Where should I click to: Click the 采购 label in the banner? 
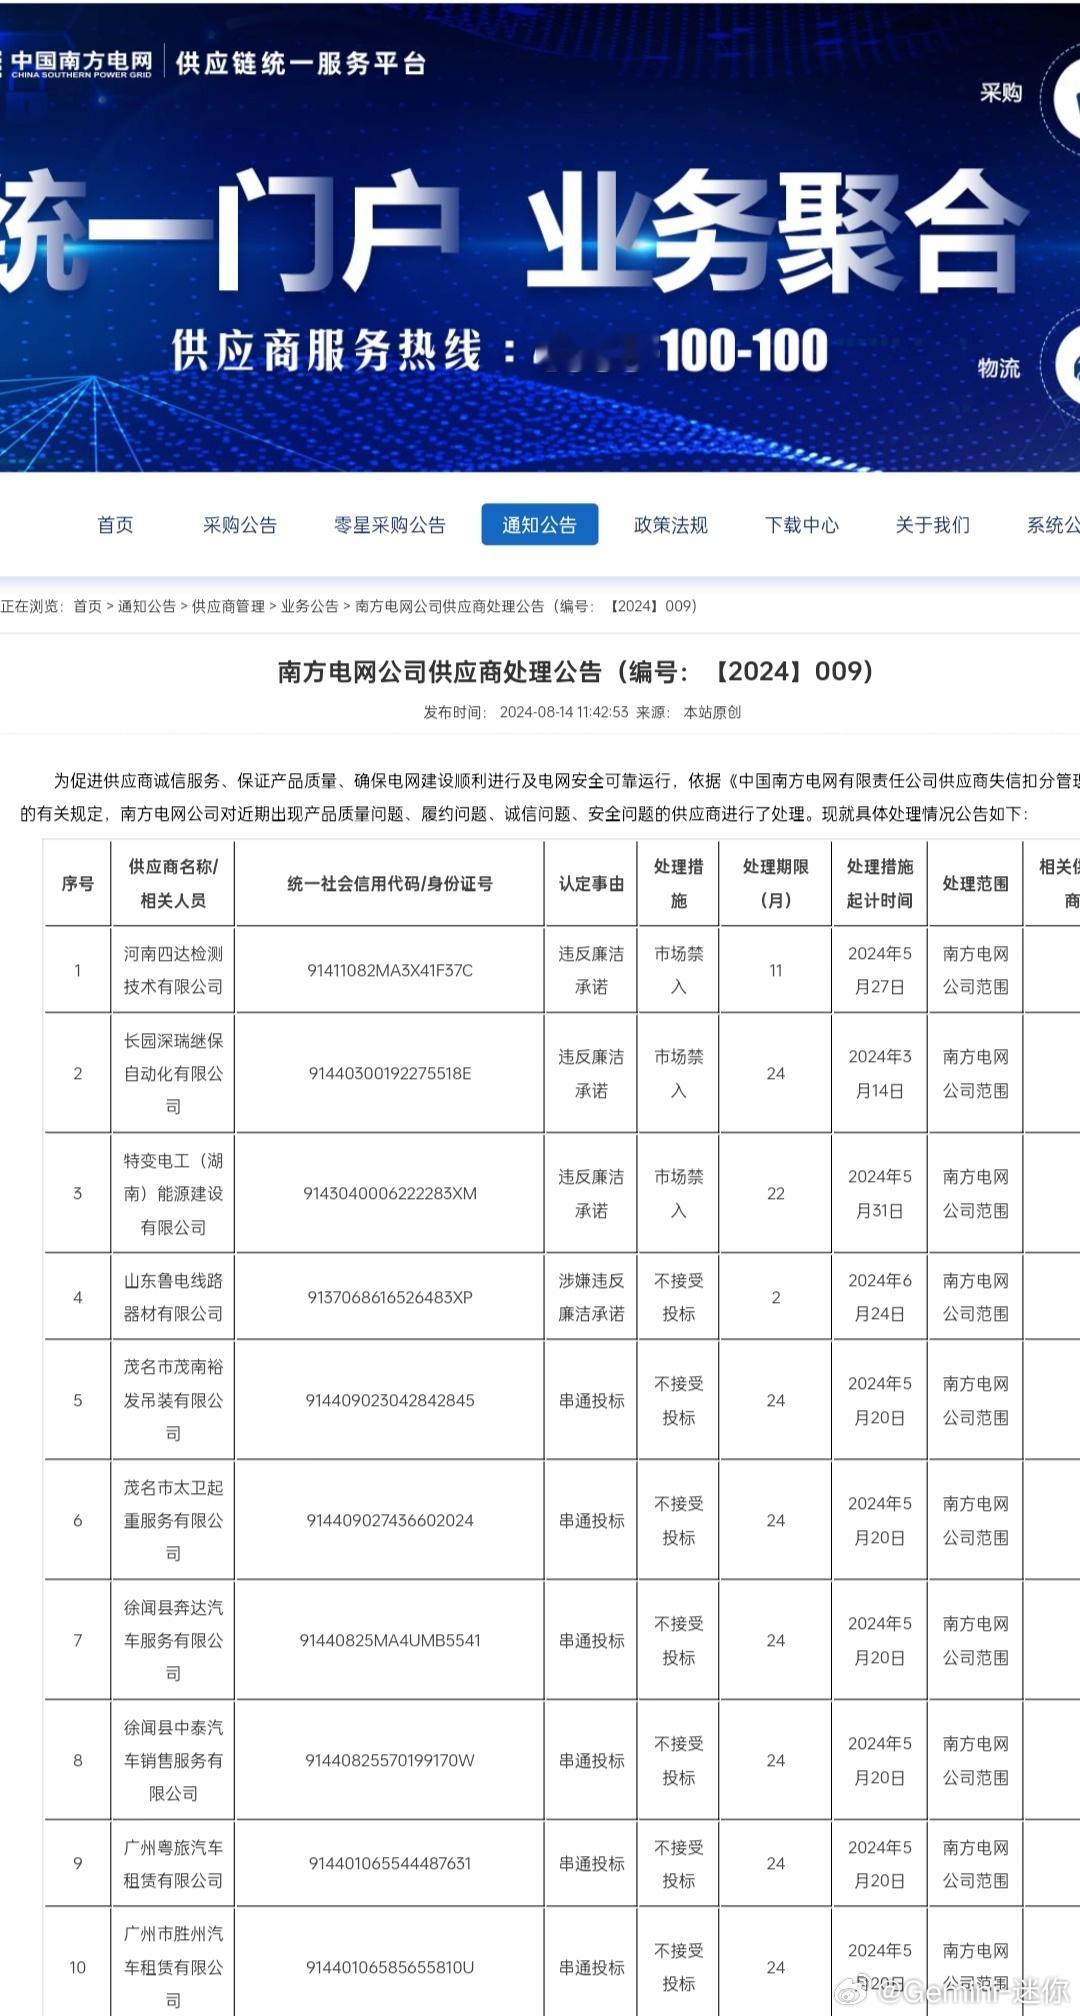point(1001,93)
